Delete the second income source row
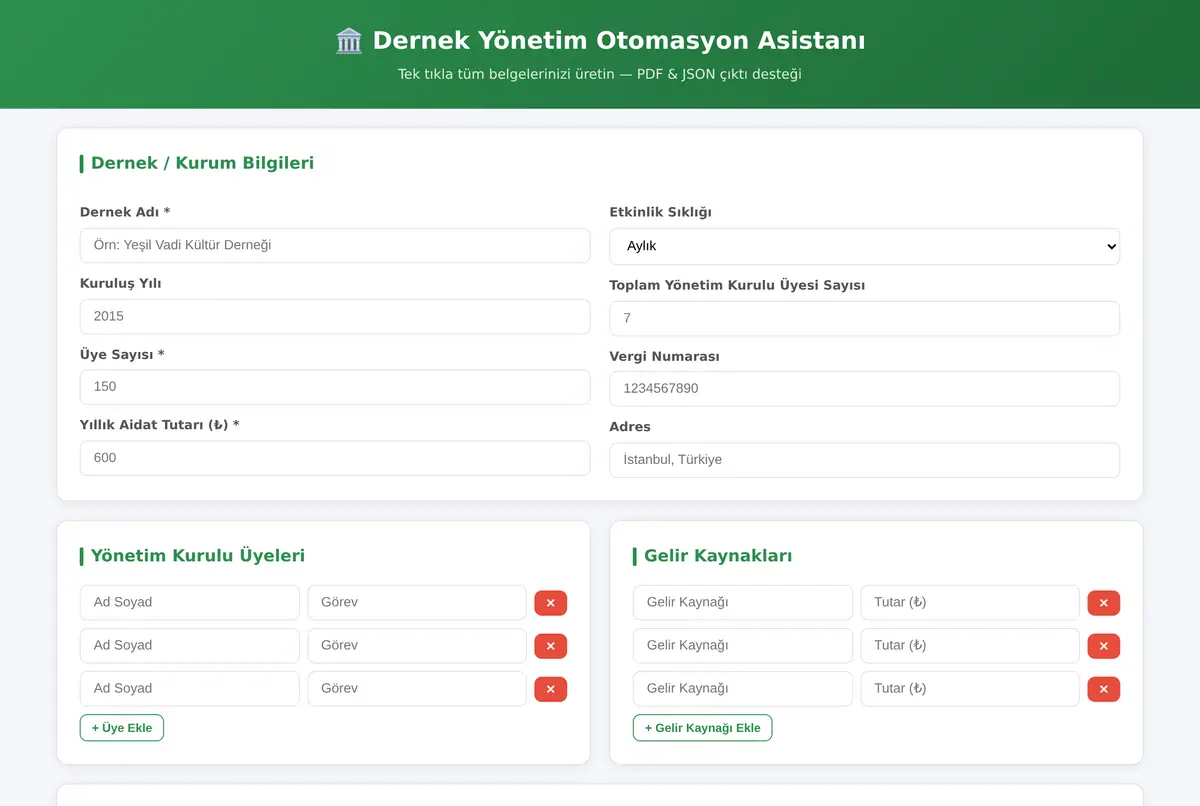This screenshot has width=1200, height=806. point(1104,646)
